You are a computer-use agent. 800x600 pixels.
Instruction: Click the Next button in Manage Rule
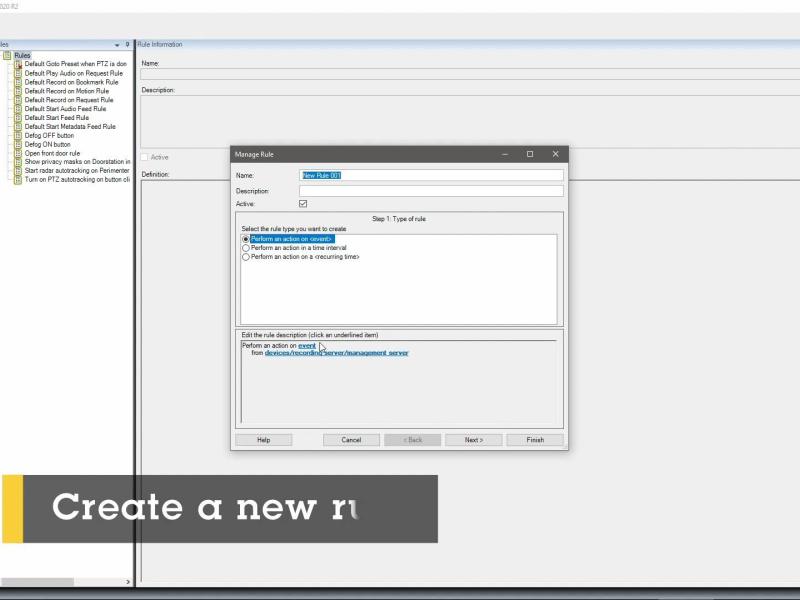point(472,439)
